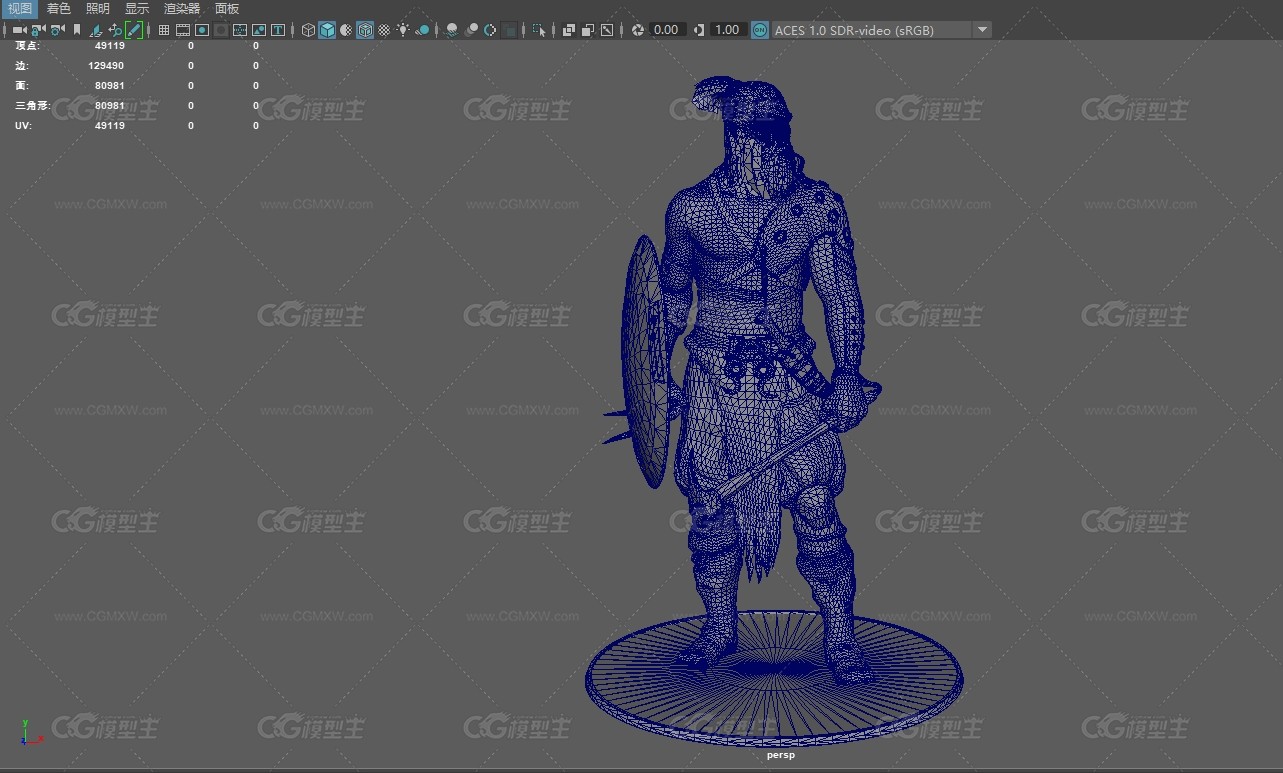The height and width of the screenshot is (773, 1283).
Task: Click the 面 face count 80981
Action: click(x=110, y=86)
